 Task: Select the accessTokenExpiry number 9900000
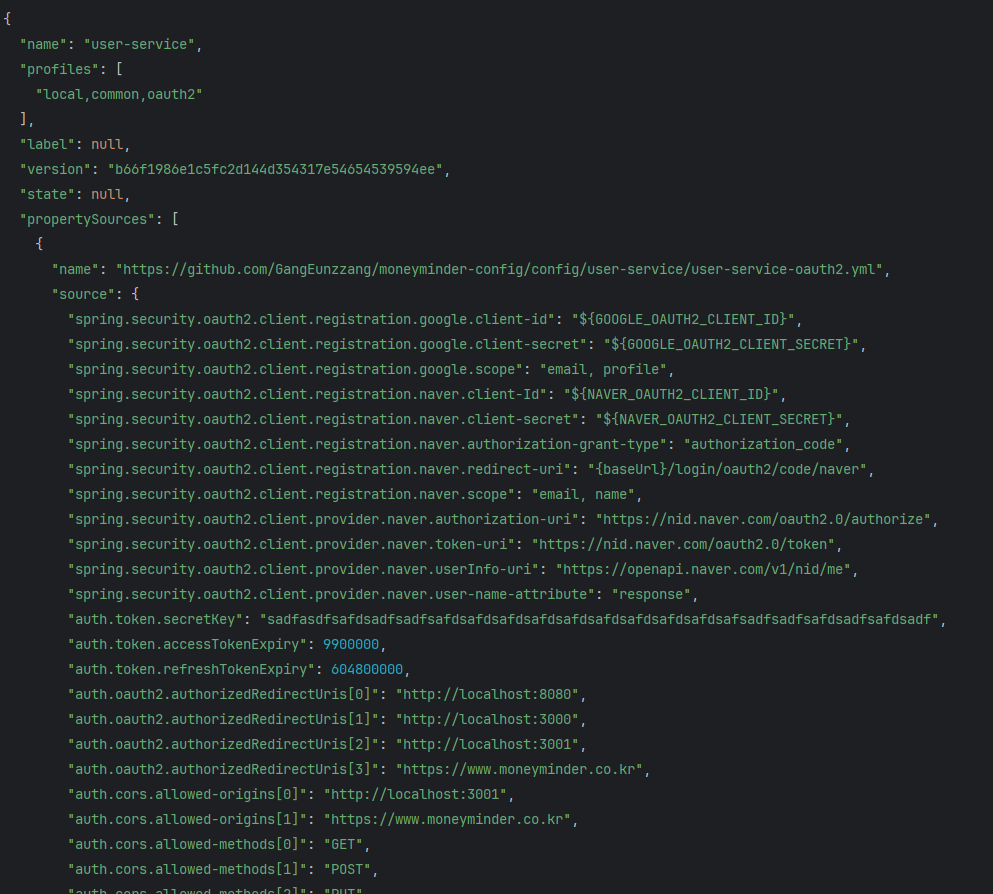coord(351,645)
